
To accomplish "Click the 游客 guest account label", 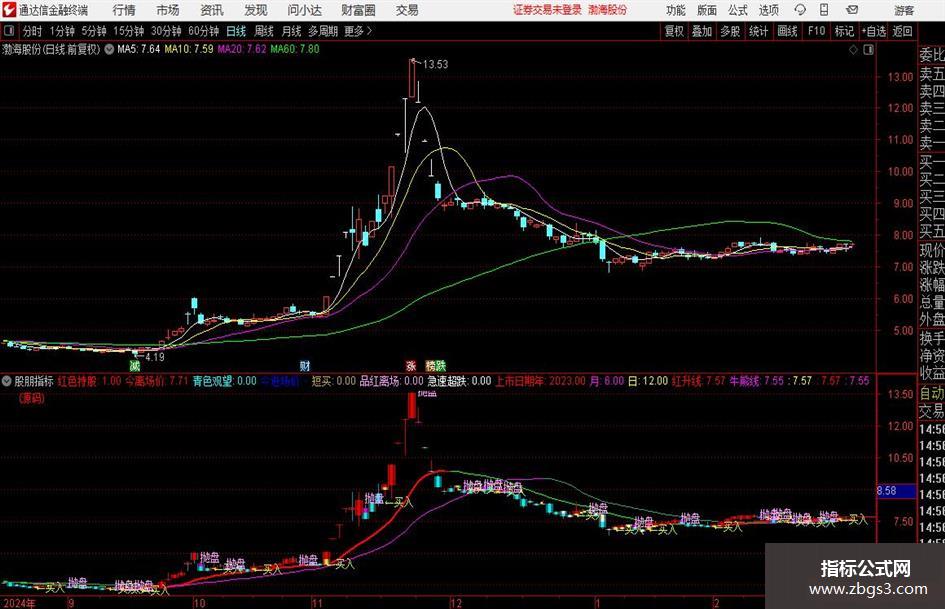I will coord(904,10).
